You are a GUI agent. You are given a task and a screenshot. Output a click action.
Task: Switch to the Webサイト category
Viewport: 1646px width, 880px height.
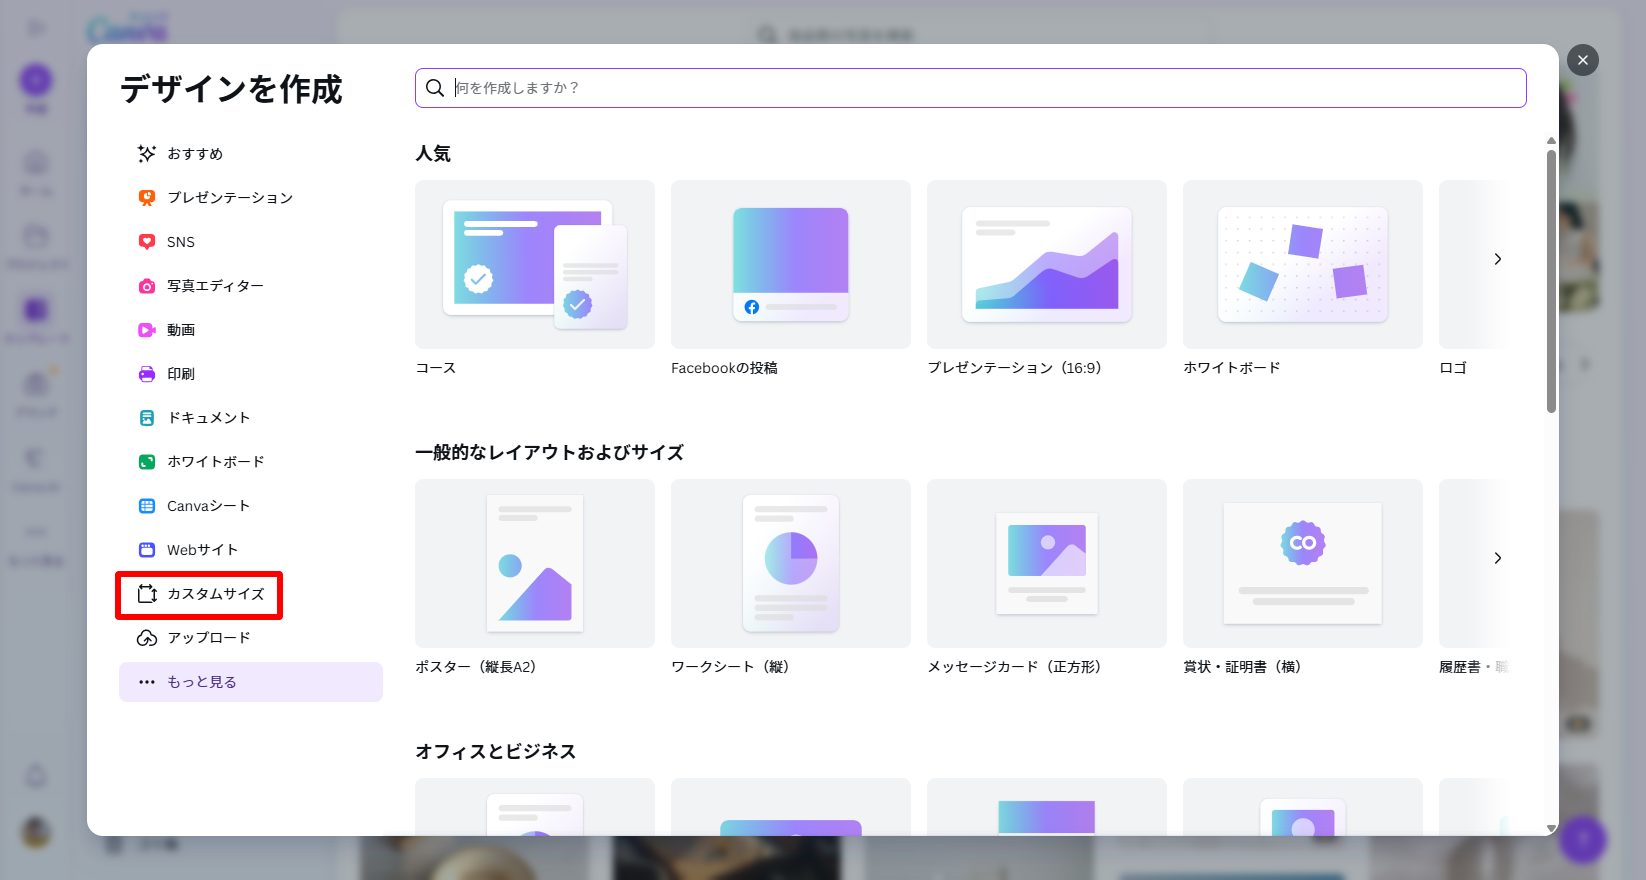tap(202, 550)
